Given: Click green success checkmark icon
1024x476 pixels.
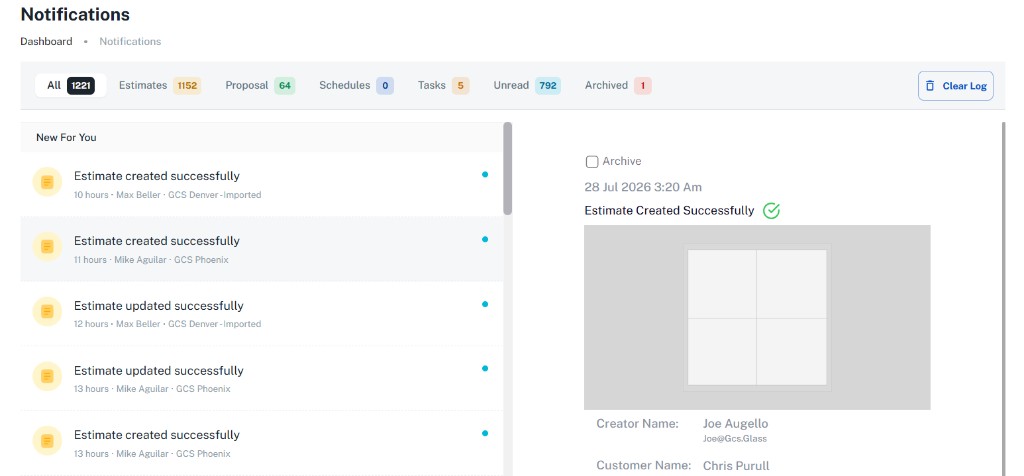Looking at the screenshot, I should (x=771, y=210).
